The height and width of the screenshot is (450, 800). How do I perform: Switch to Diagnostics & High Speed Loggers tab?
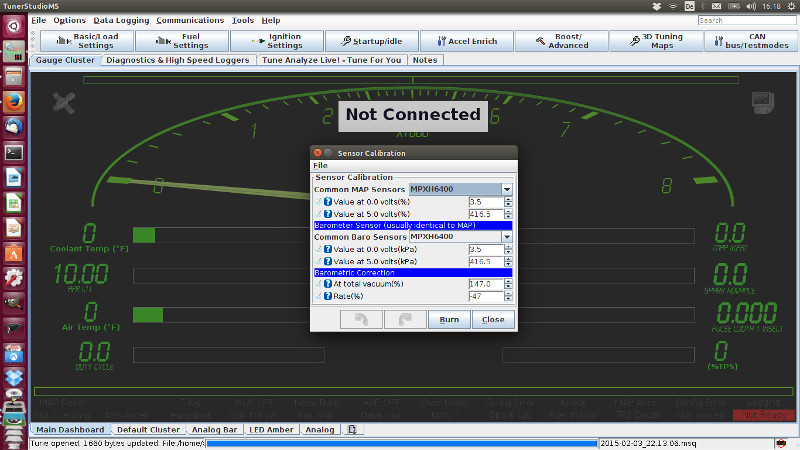(x=177, y=60)
